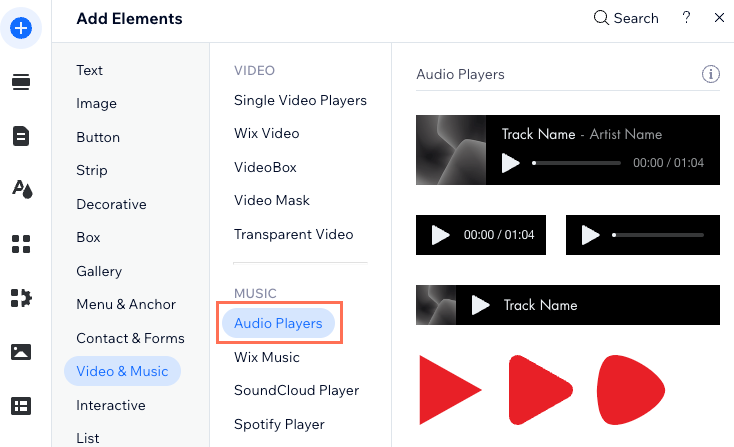Select the Audio Players menu item
This screenshot has height=447, width=734.
279,323
